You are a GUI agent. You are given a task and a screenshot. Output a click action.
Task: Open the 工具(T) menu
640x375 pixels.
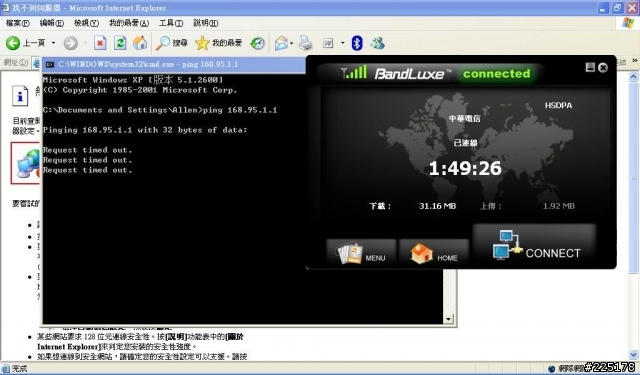171,23
